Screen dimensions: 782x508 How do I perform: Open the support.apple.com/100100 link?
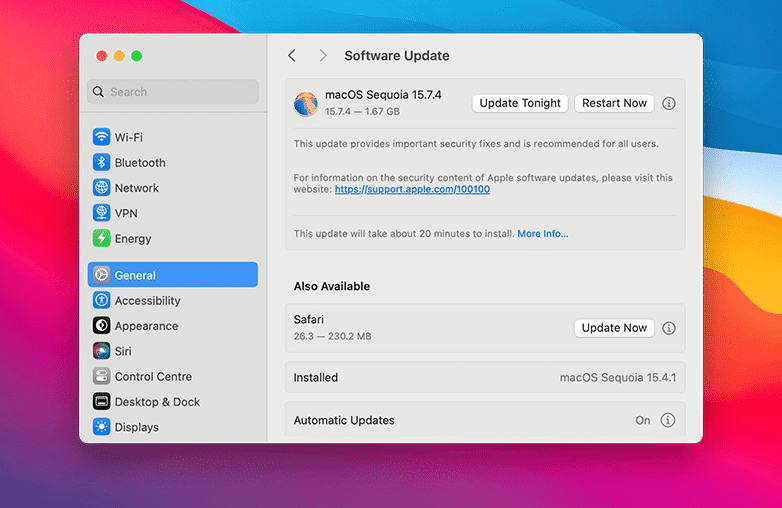[x=412, y=189]
